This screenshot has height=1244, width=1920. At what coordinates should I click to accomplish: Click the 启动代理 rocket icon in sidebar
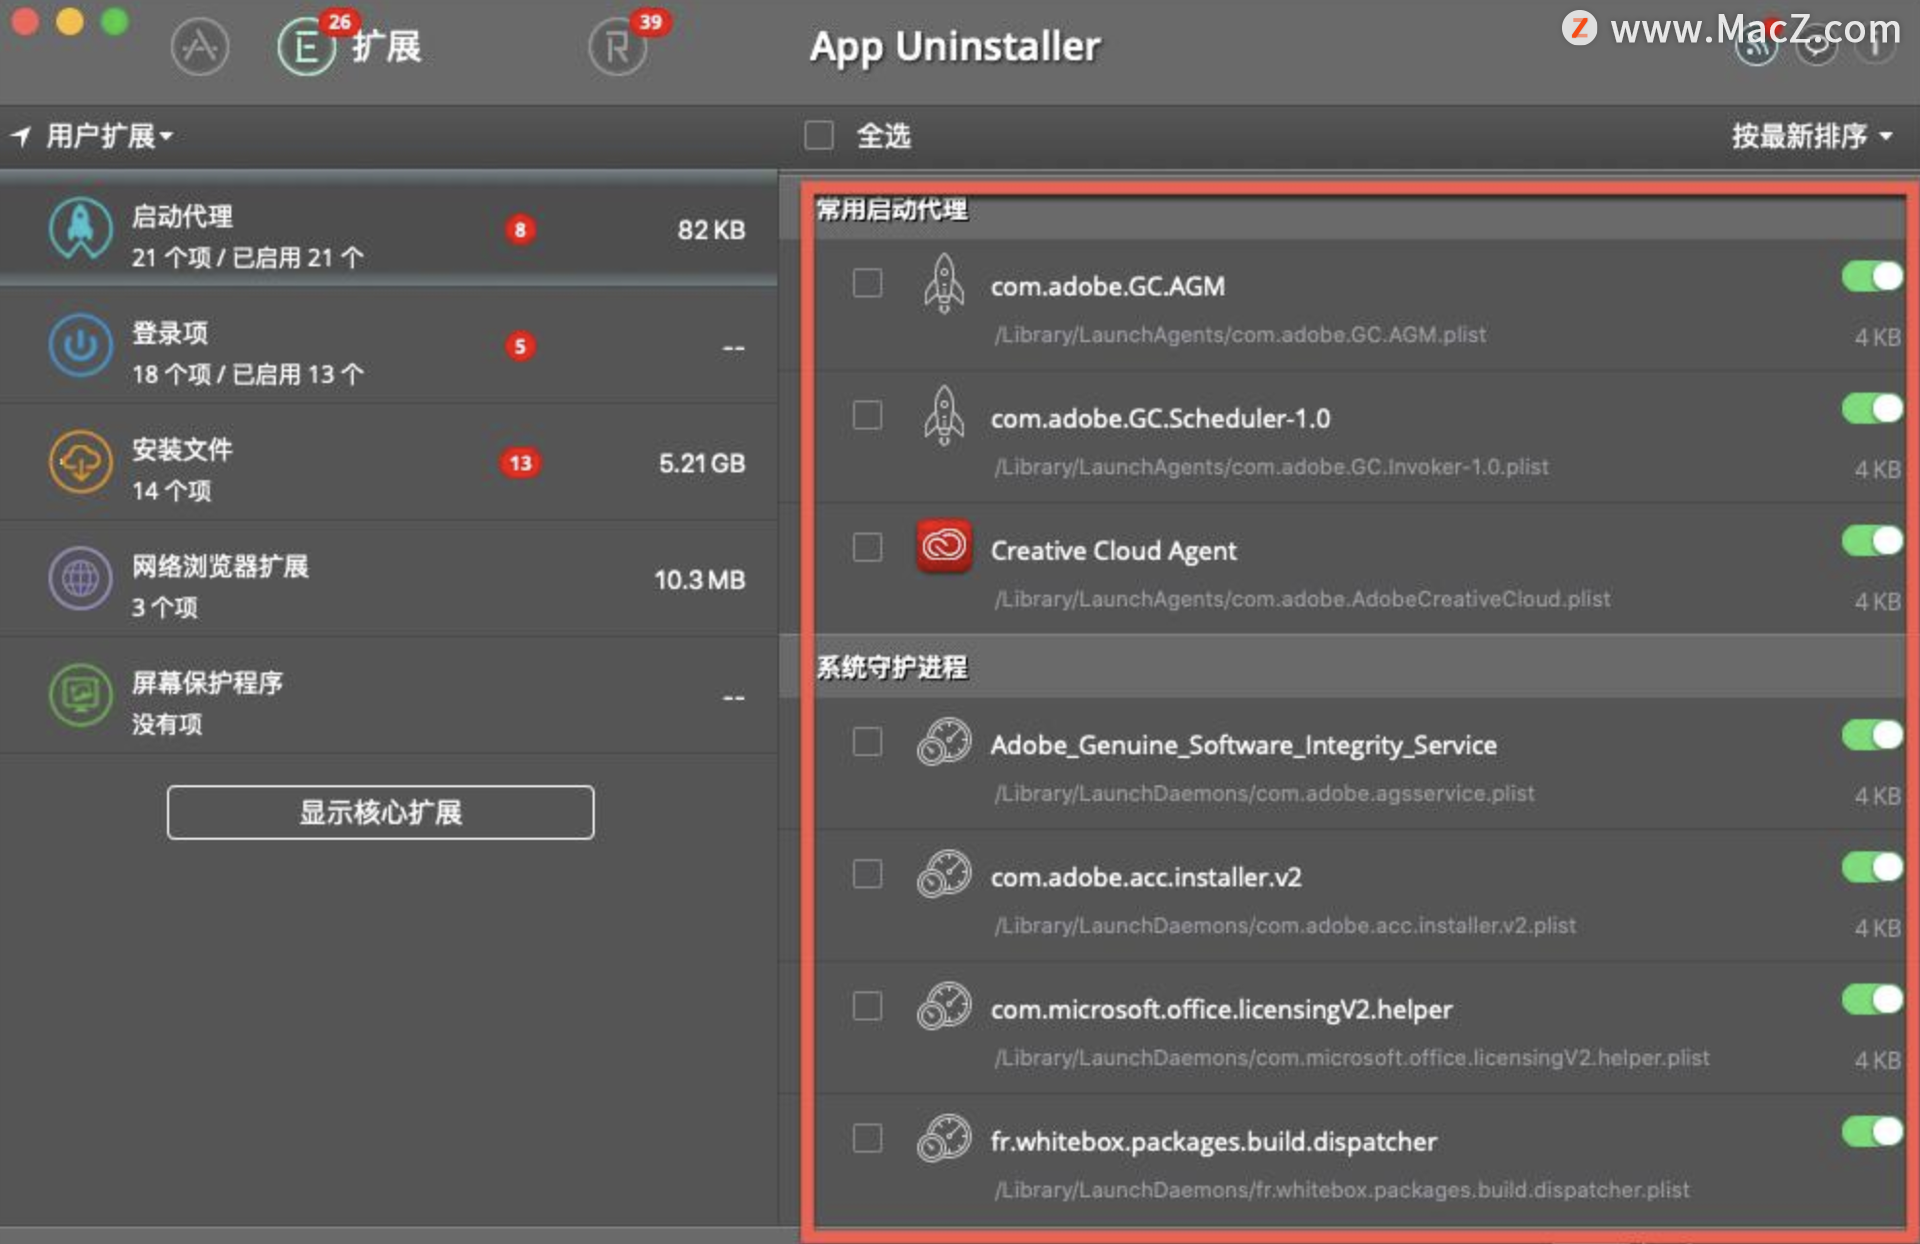pos(80,230)
